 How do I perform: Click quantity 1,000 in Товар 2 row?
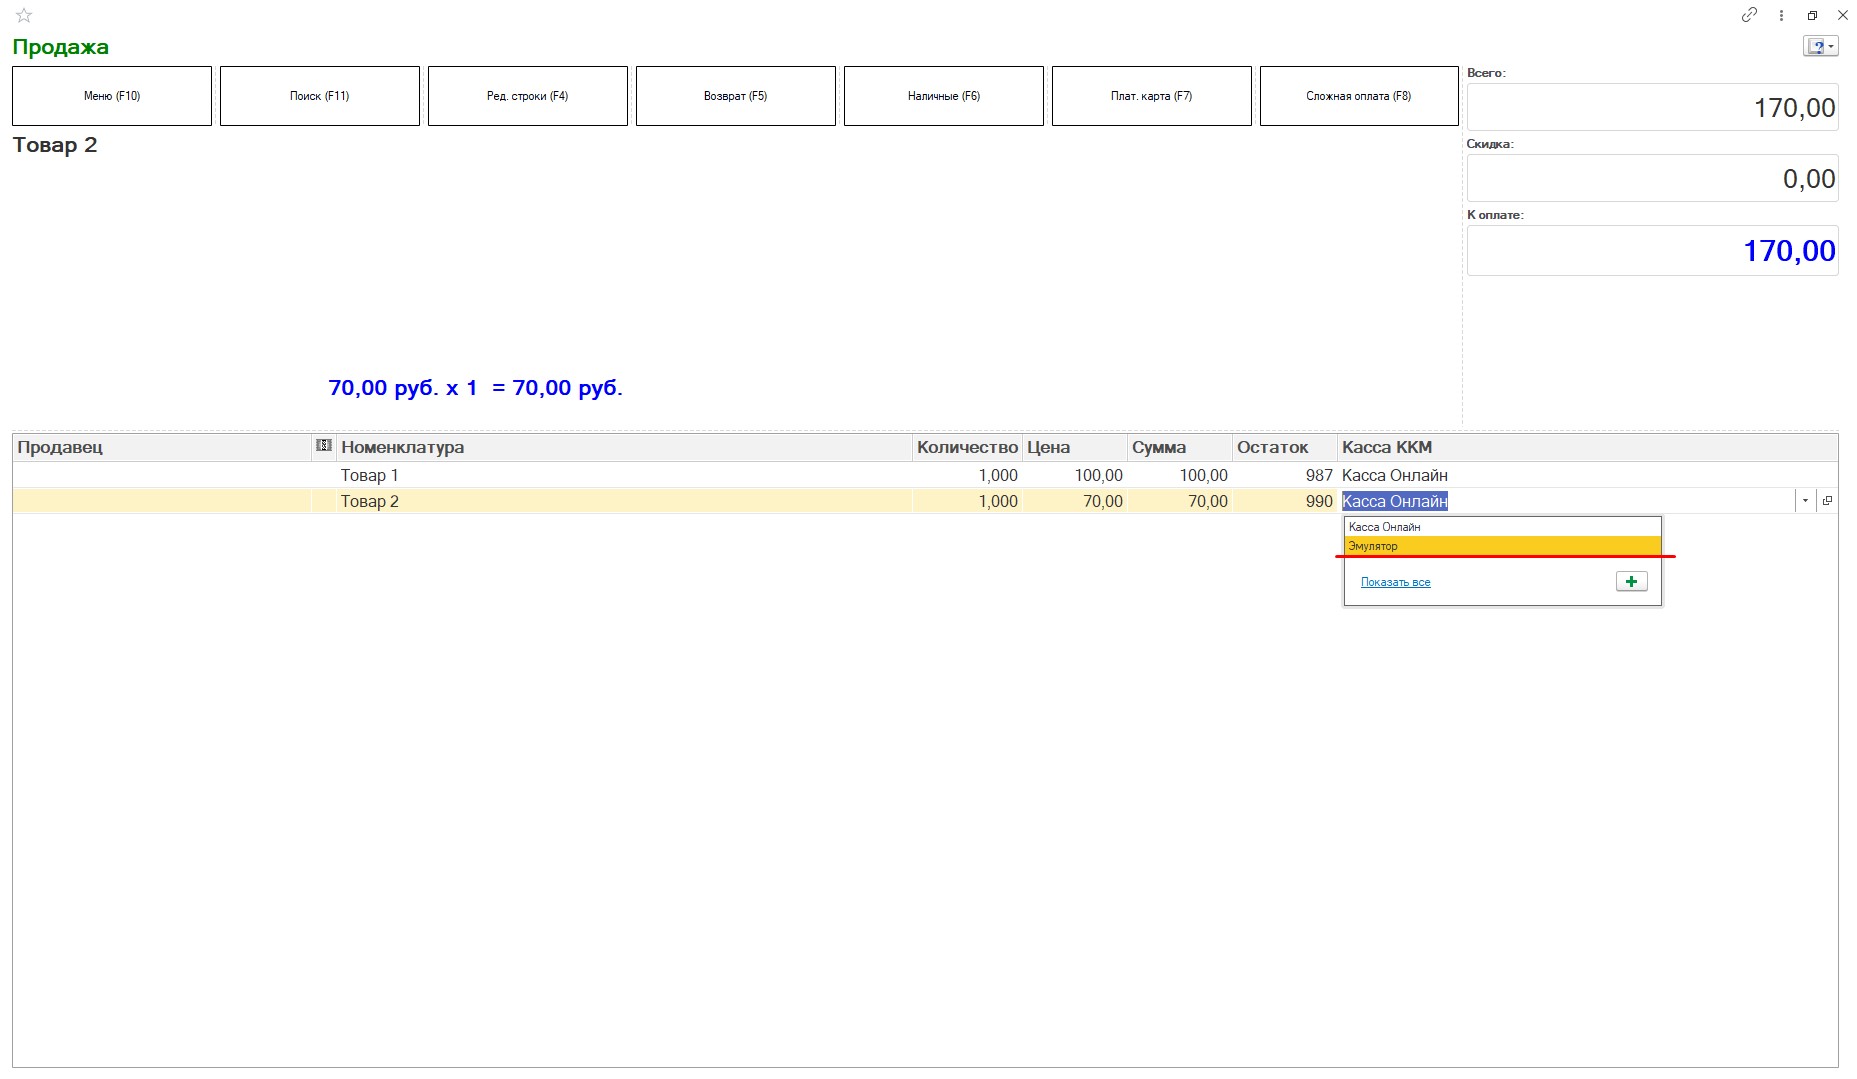point(997,501)
